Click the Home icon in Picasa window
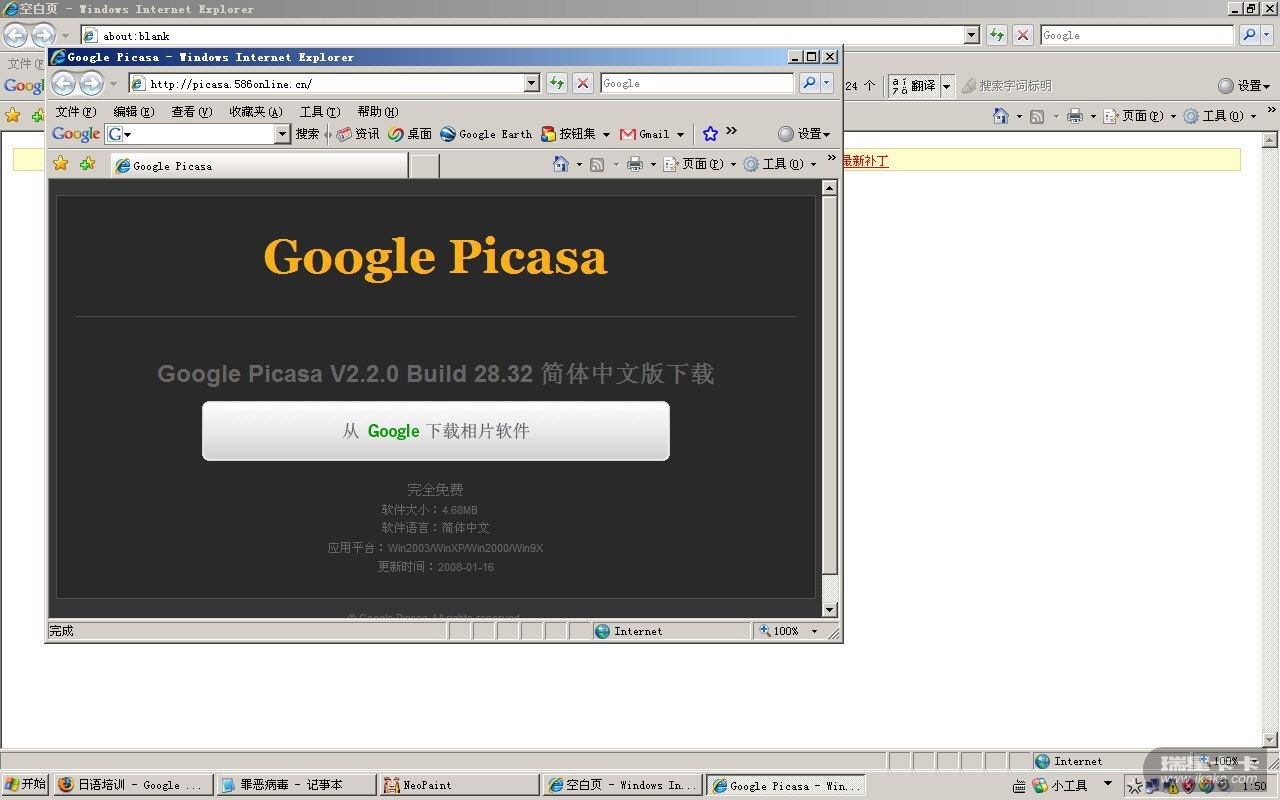The height and width of the screenshot is (800, 1280). click(x=561, y=164)
